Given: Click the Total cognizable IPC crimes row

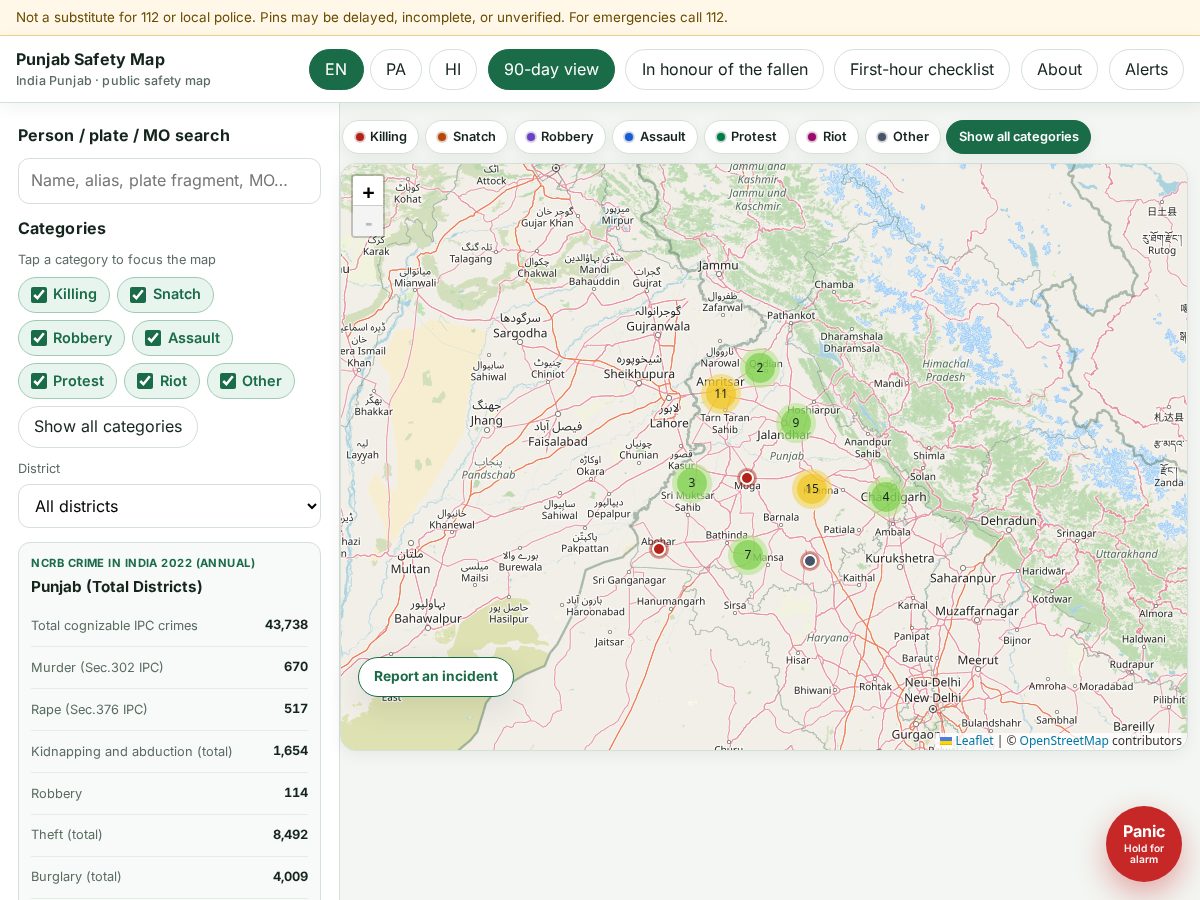Looking at the screenshot, I should pyautogui.click(x=169, y=625).
